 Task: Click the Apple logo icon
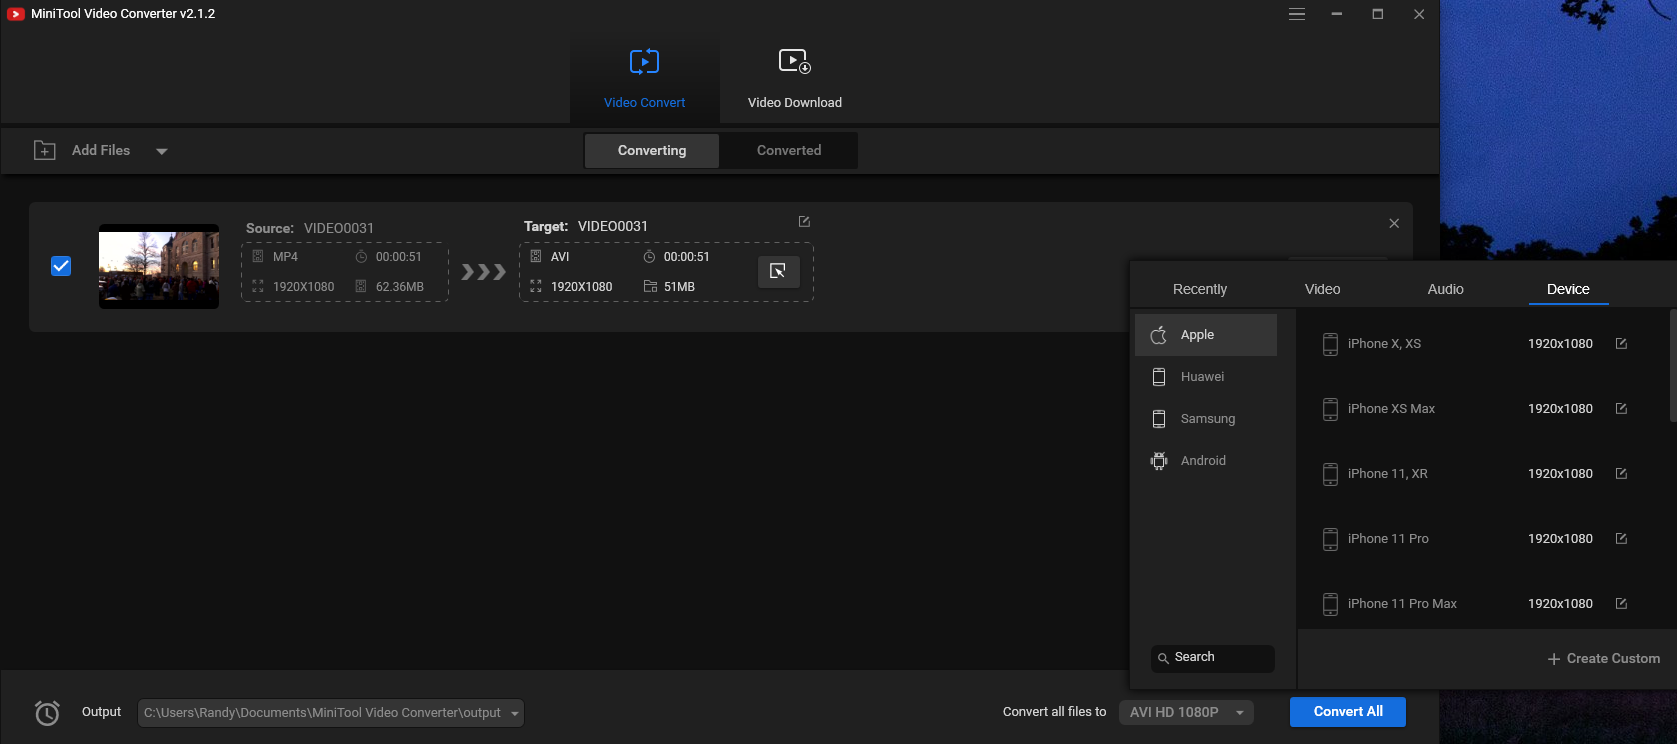tap(1159, 335)
